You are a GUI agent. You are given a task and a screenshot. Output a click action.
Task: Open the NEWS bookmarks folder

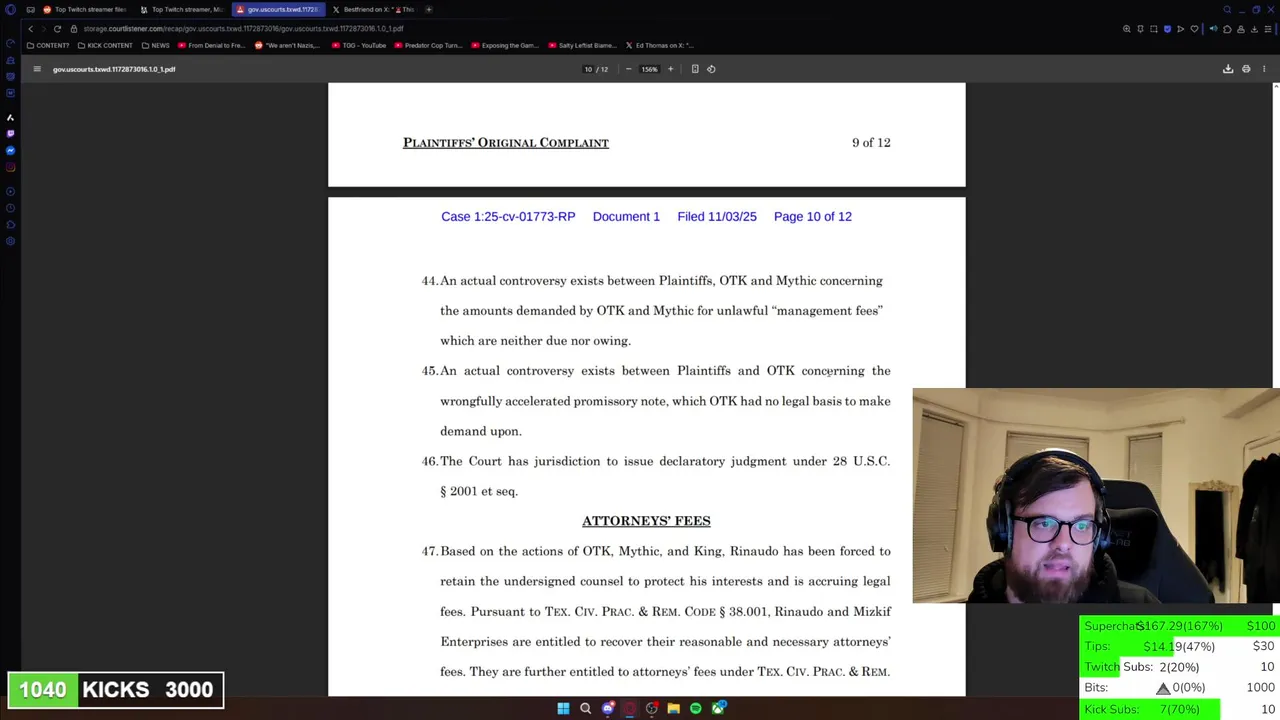click(x=155, y=45)
